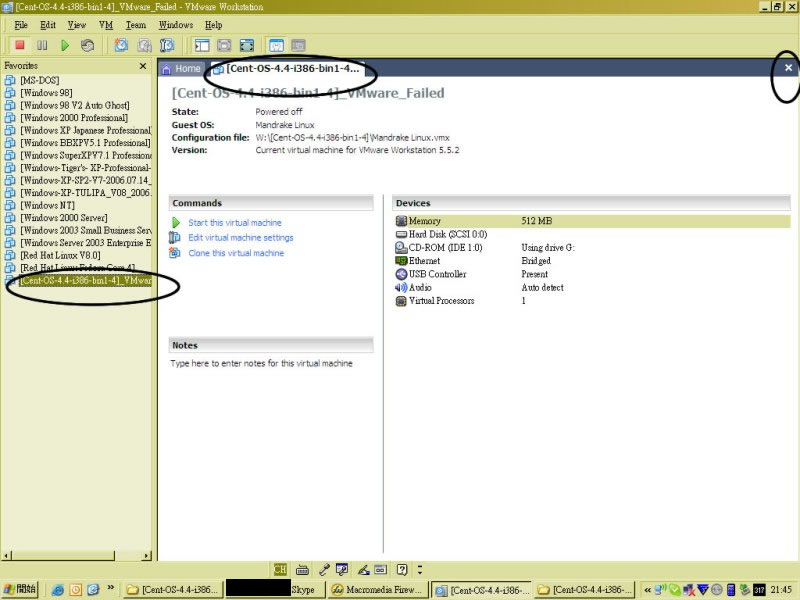Viewport: 800px width, 600px height.
Task: Click the Quick Switch toolbar icon
Action: (x=224, y=45)
